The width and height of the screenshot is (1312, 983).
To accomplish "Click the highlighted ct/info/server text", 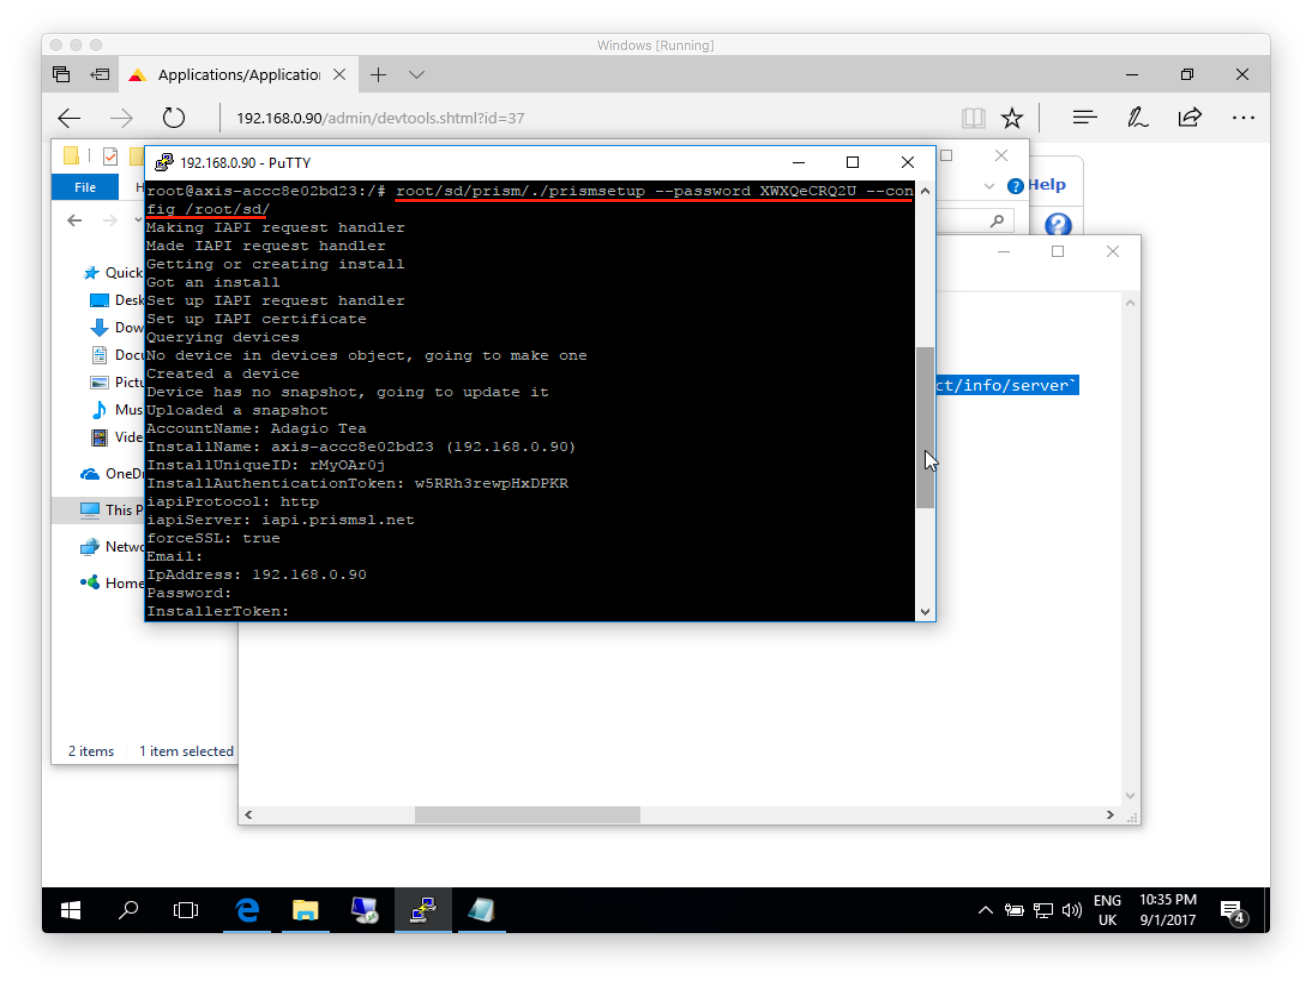I will (1006, 385).
